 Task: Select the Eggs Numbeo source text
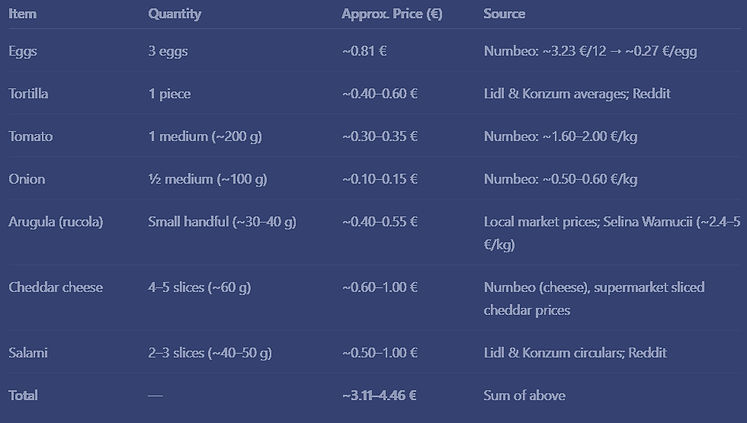(x=590, y=50)
